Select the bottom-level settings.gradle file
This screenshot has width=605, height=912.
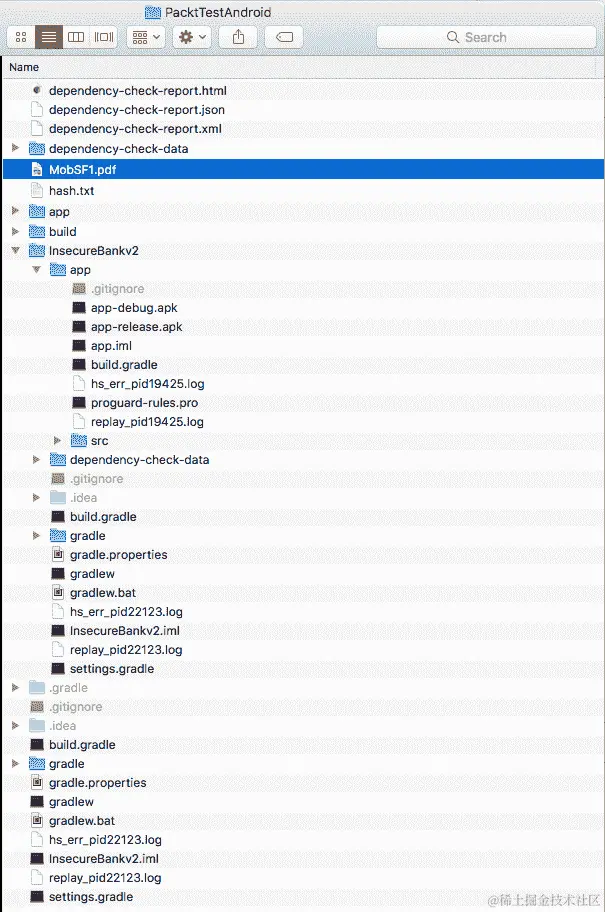302,896
